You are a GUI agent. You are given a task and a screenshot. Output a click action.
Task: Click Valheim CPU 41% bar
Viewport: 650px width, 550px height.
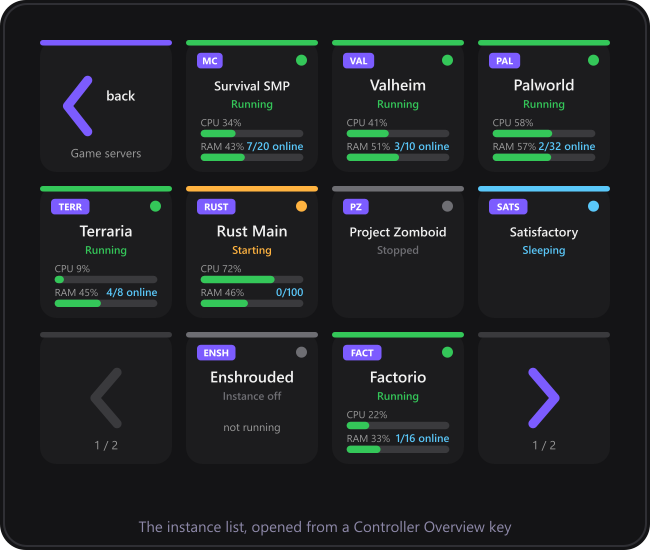[398, 133]
